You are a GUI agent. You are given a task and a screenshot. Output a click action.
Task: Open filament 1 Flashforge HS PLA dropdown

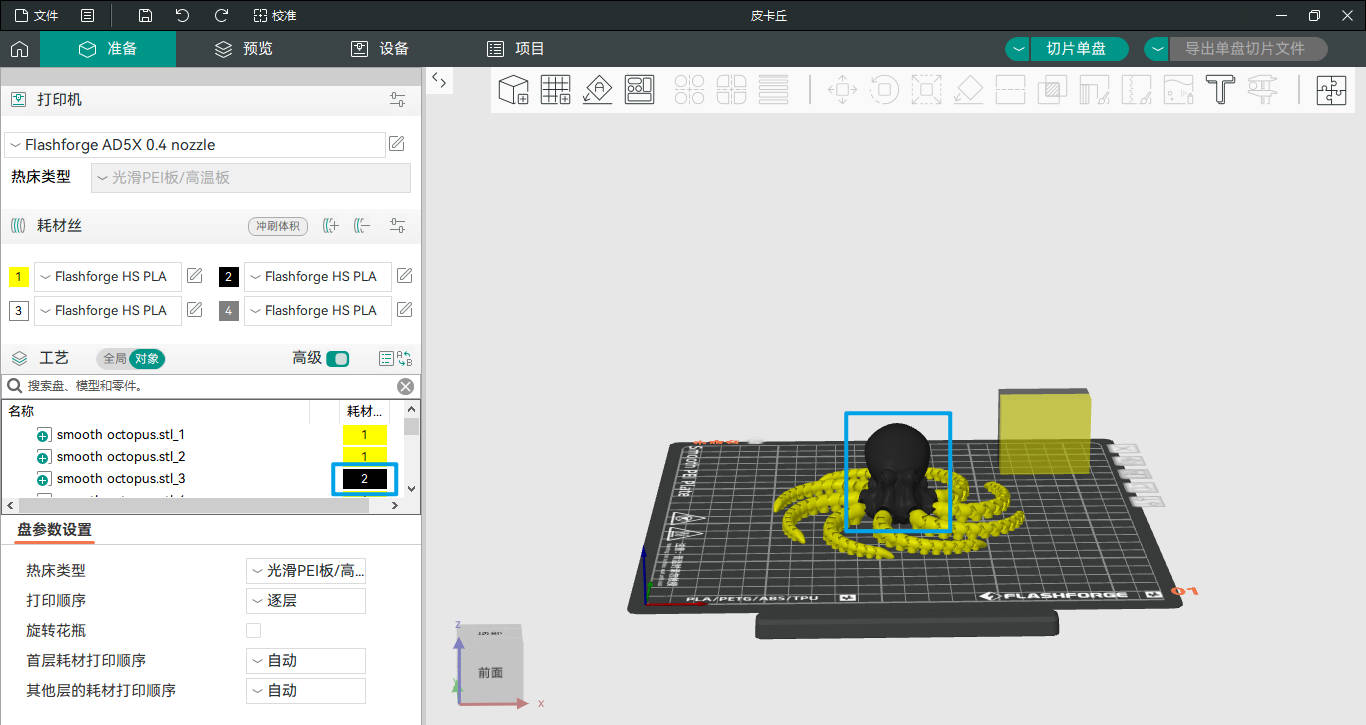point(108,277)
